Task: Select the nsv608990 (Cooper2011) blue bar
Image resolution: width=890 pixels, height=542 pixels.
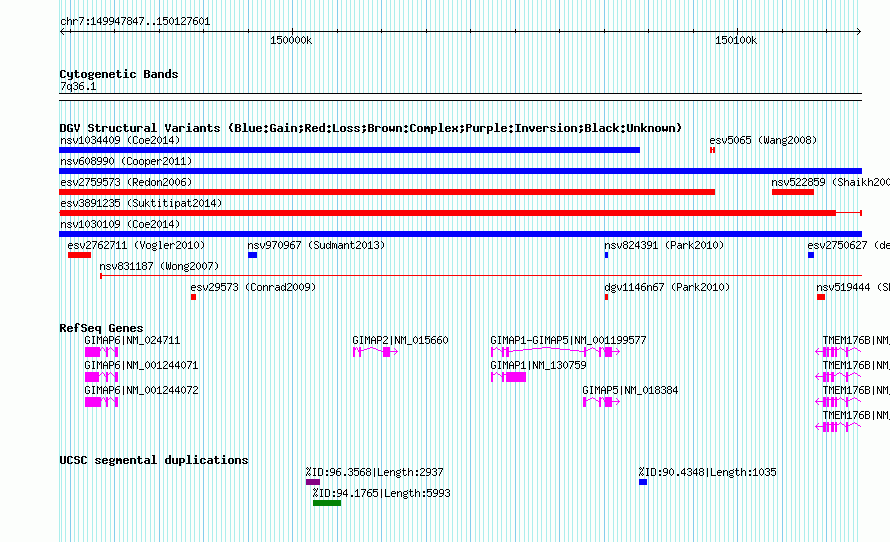Action: [x=460, y=171]
